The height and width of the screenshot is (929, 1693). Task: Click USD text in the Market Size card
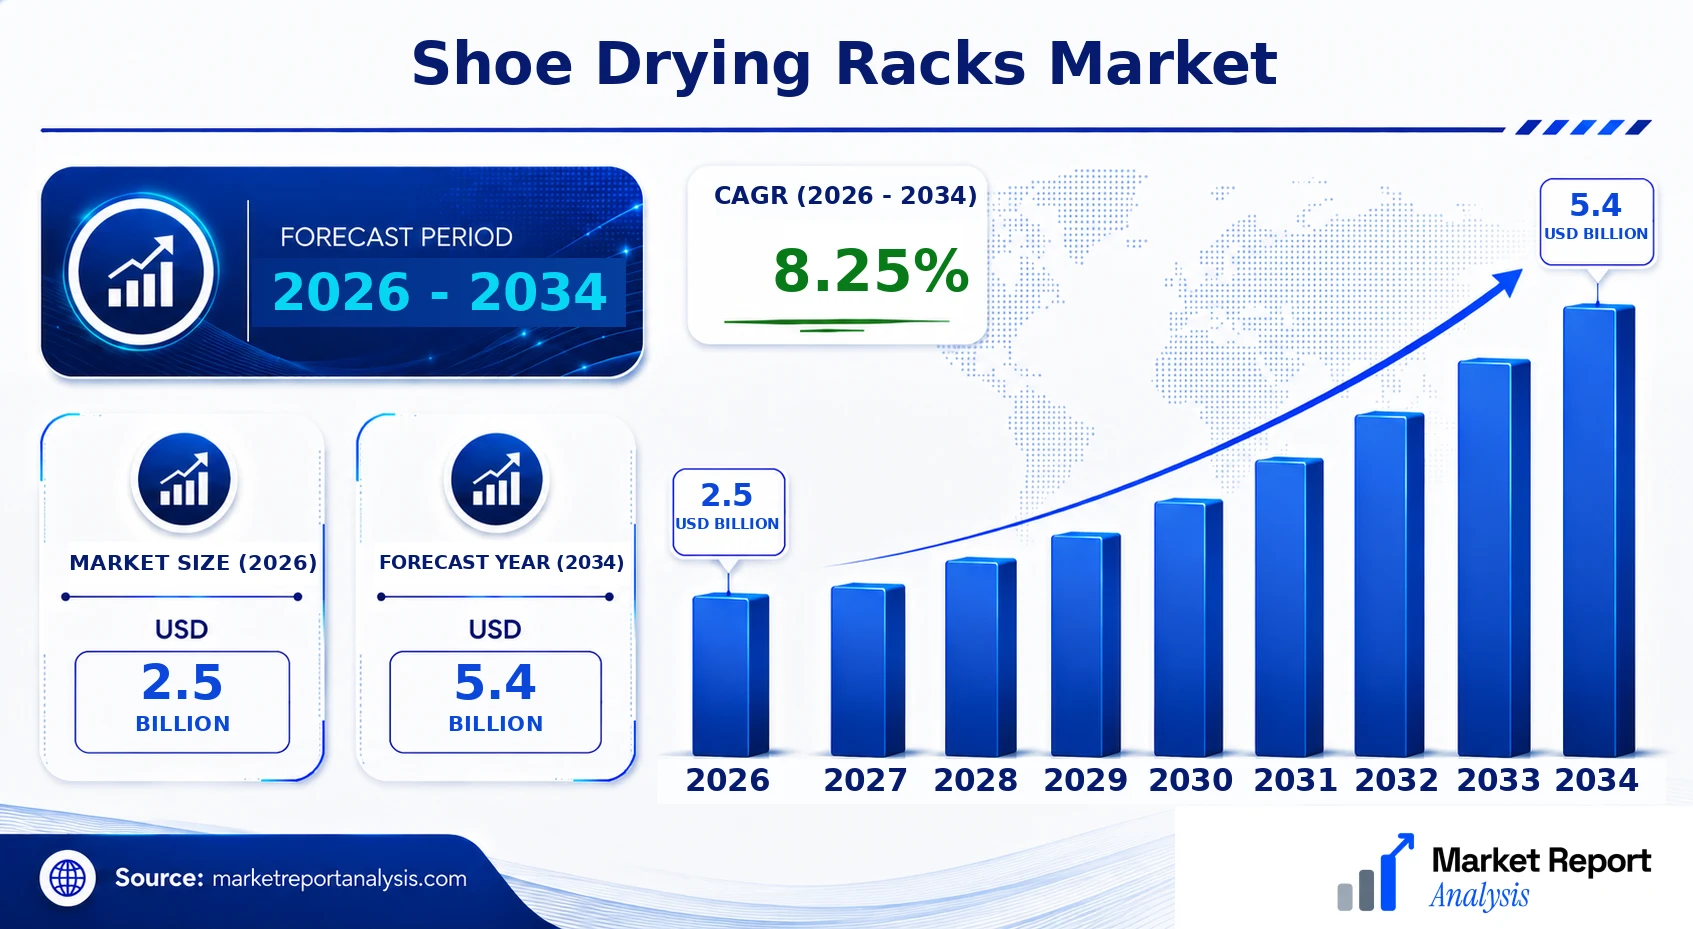click(x=182, y=630)
